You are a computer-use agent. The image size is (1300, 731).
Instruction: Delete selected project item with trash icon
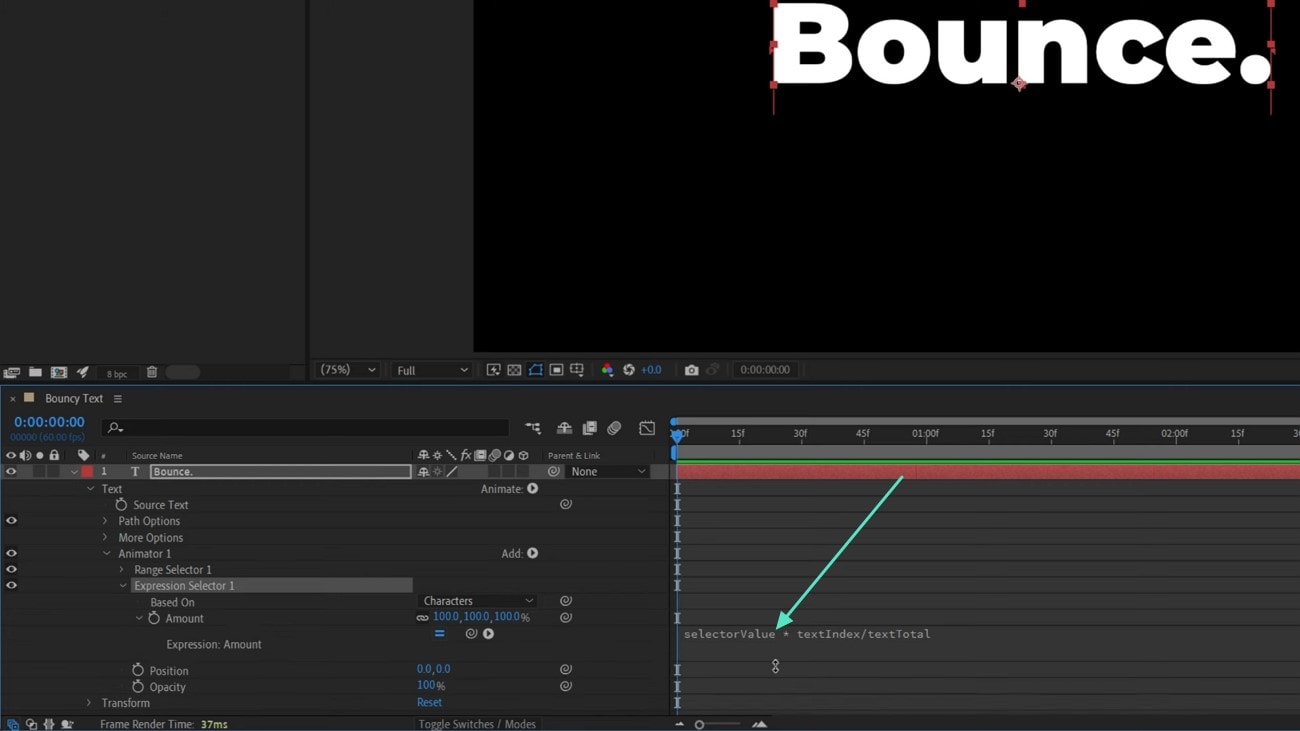[x=152, y=372]
